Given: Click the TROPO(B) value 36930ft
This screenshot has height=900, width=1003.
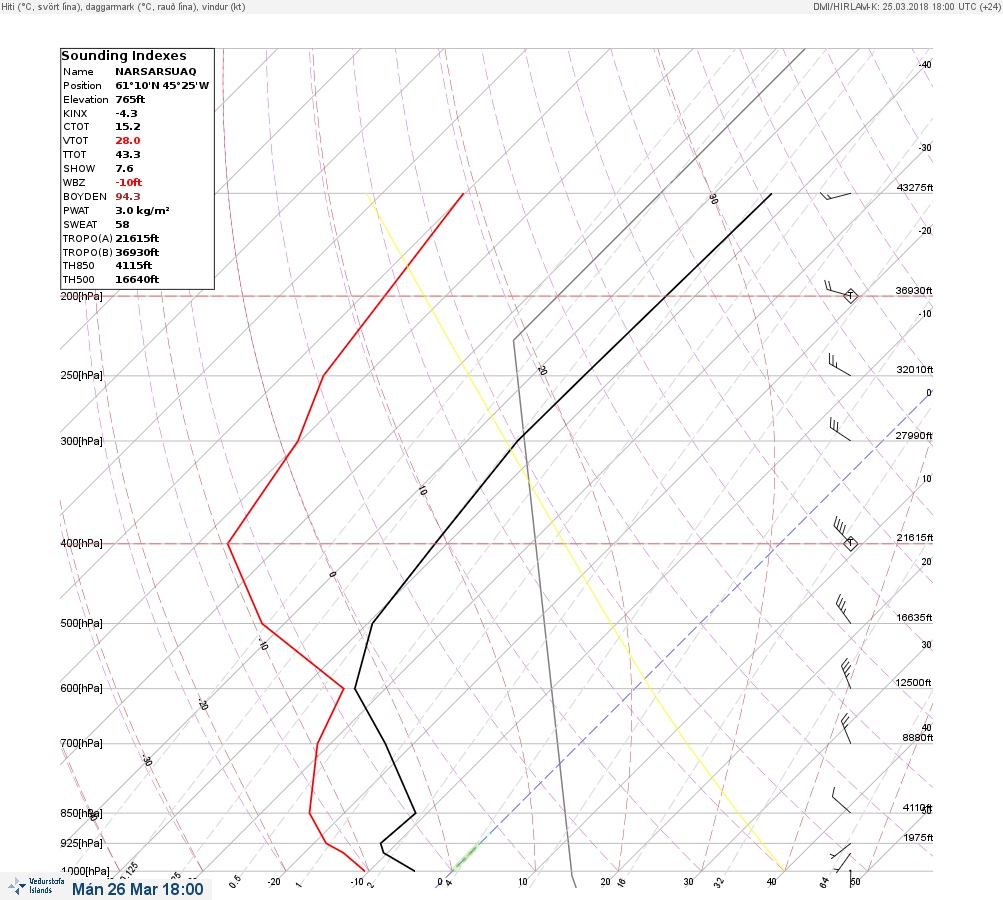Looking at the screenshot, I should 137,253.
